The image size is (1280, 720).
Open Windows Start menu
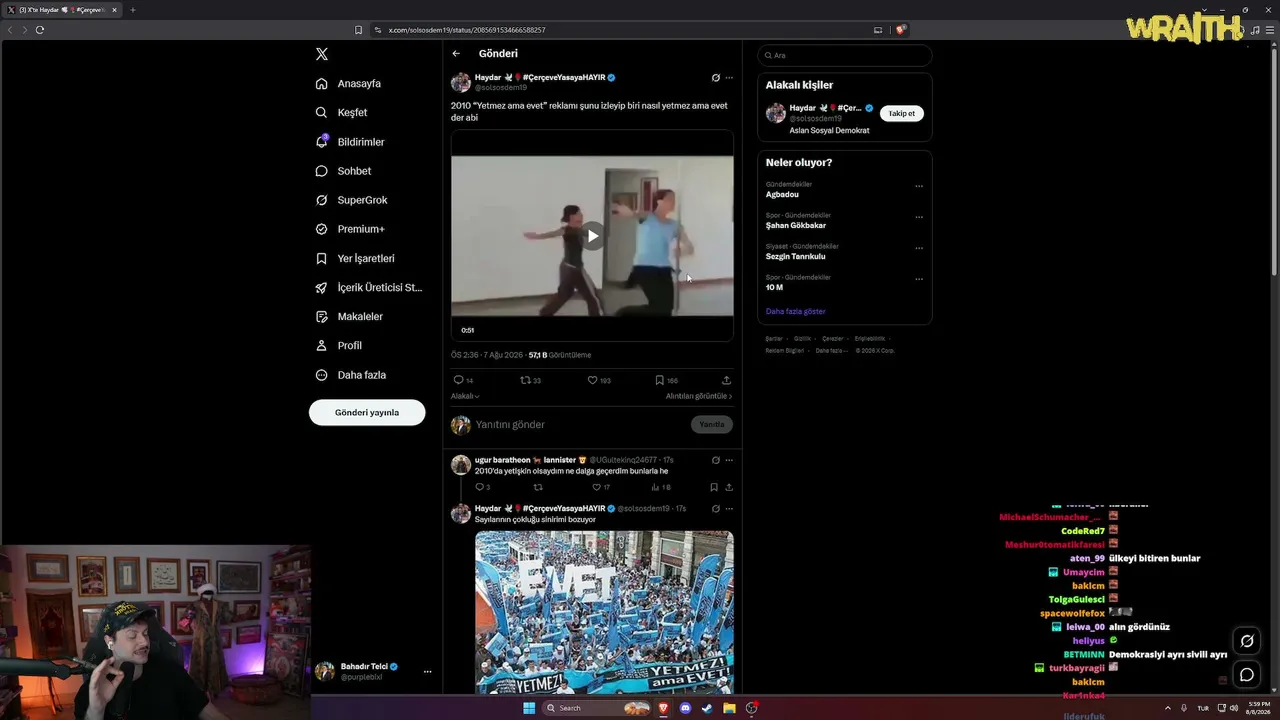pos(529,708)
